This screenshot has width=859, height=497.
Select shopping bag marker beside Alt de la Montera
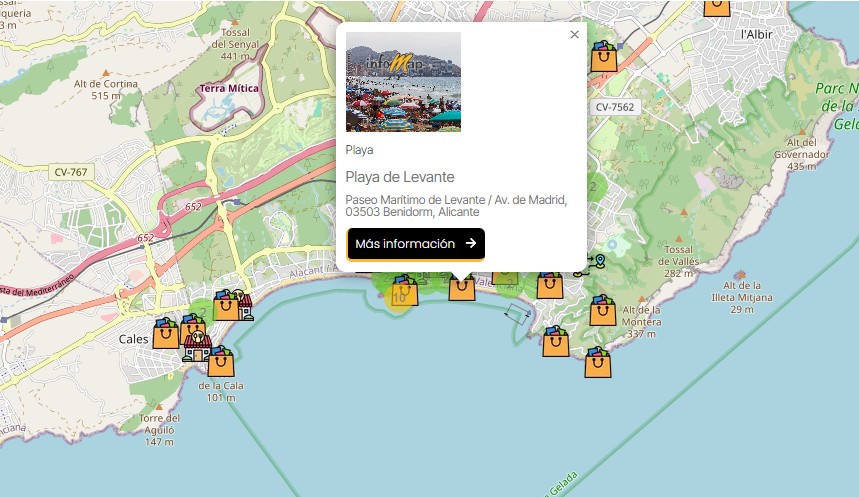[x=603, y=311]
